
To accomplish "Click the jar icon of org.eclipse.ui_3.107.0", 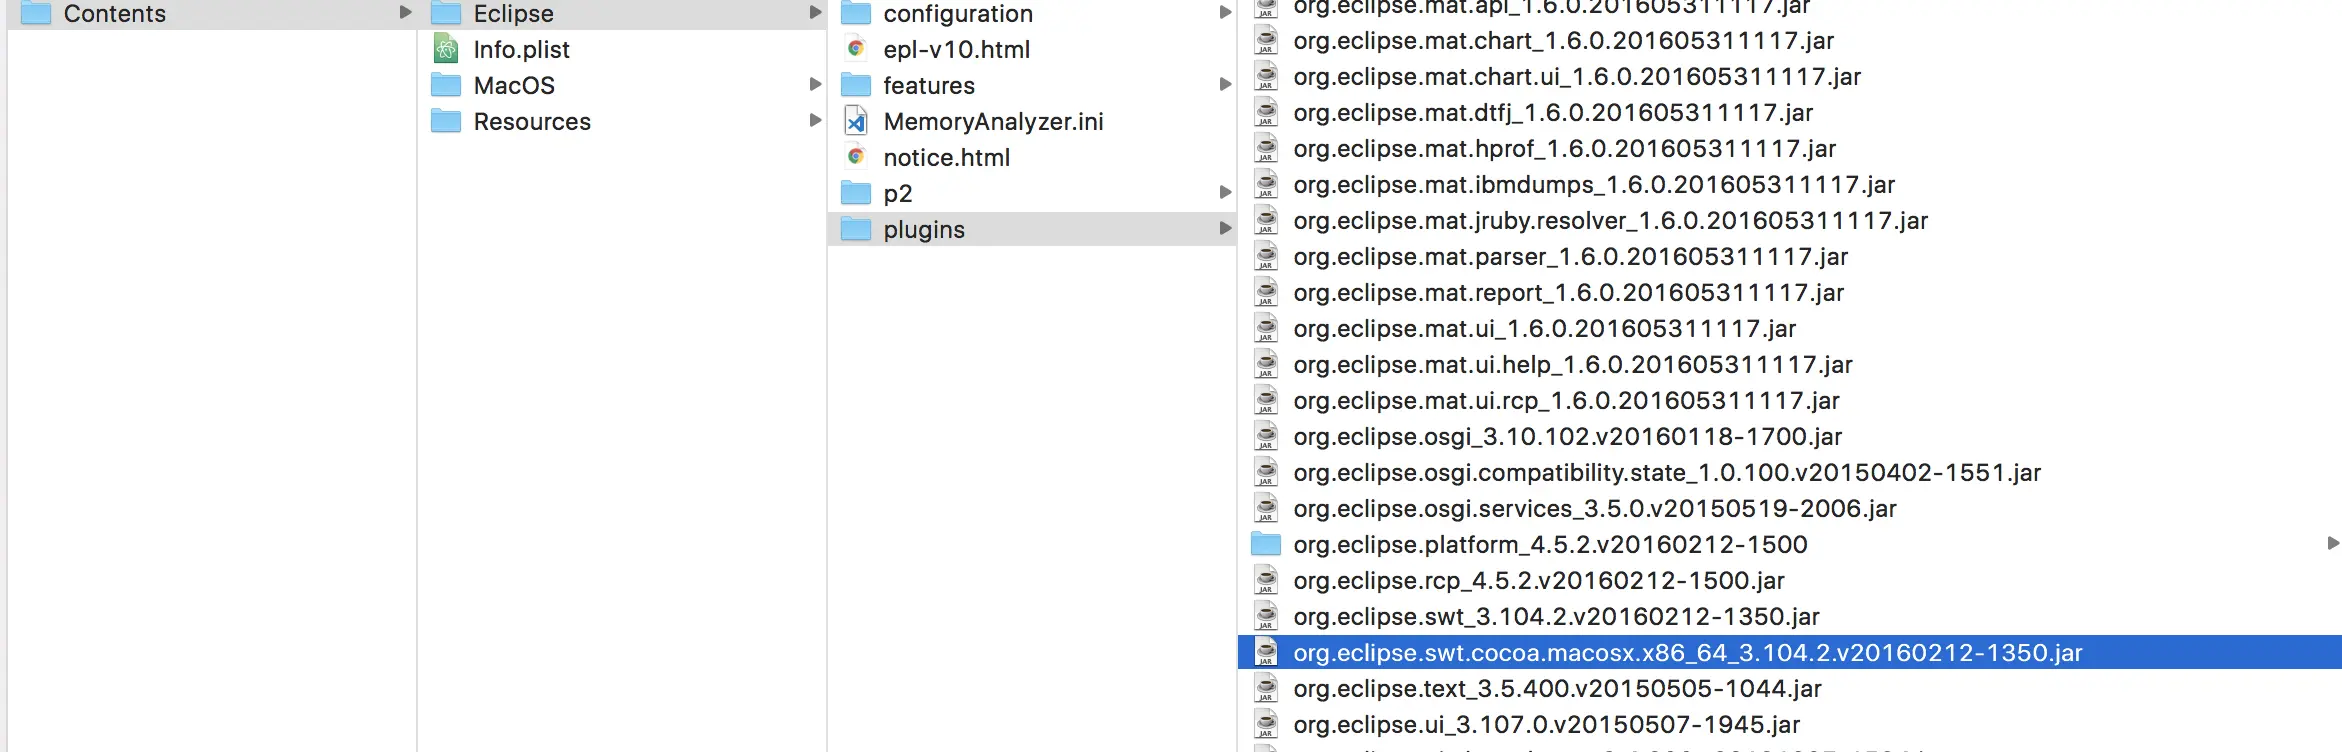I will coord(1266,724).
